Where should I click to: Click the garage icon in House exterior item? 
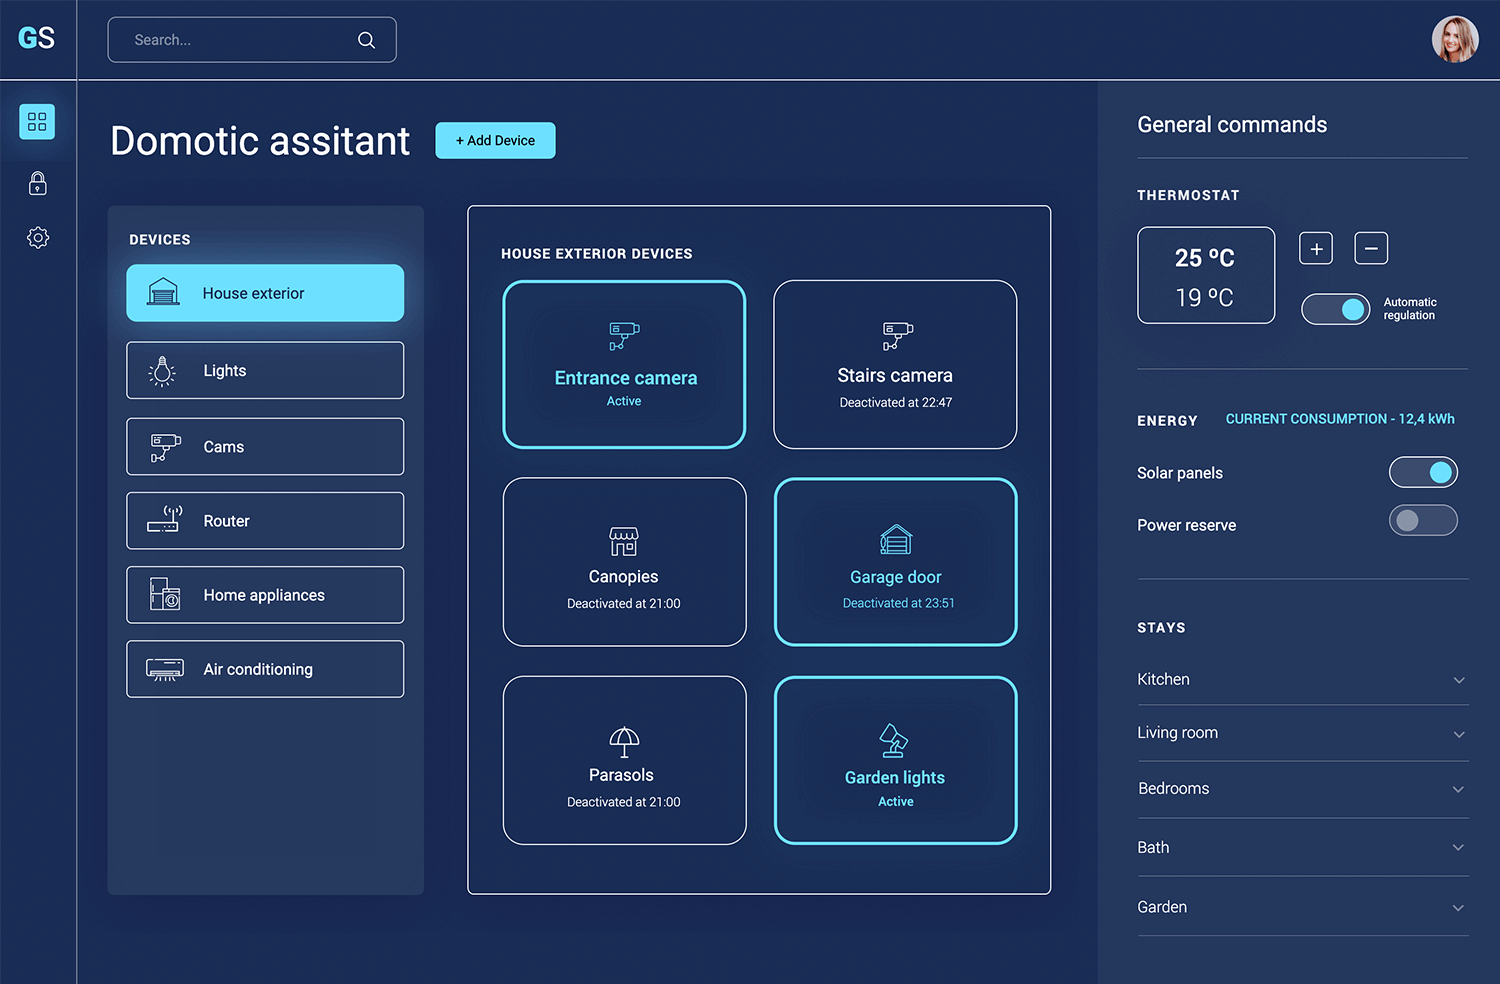click(163, 292)
